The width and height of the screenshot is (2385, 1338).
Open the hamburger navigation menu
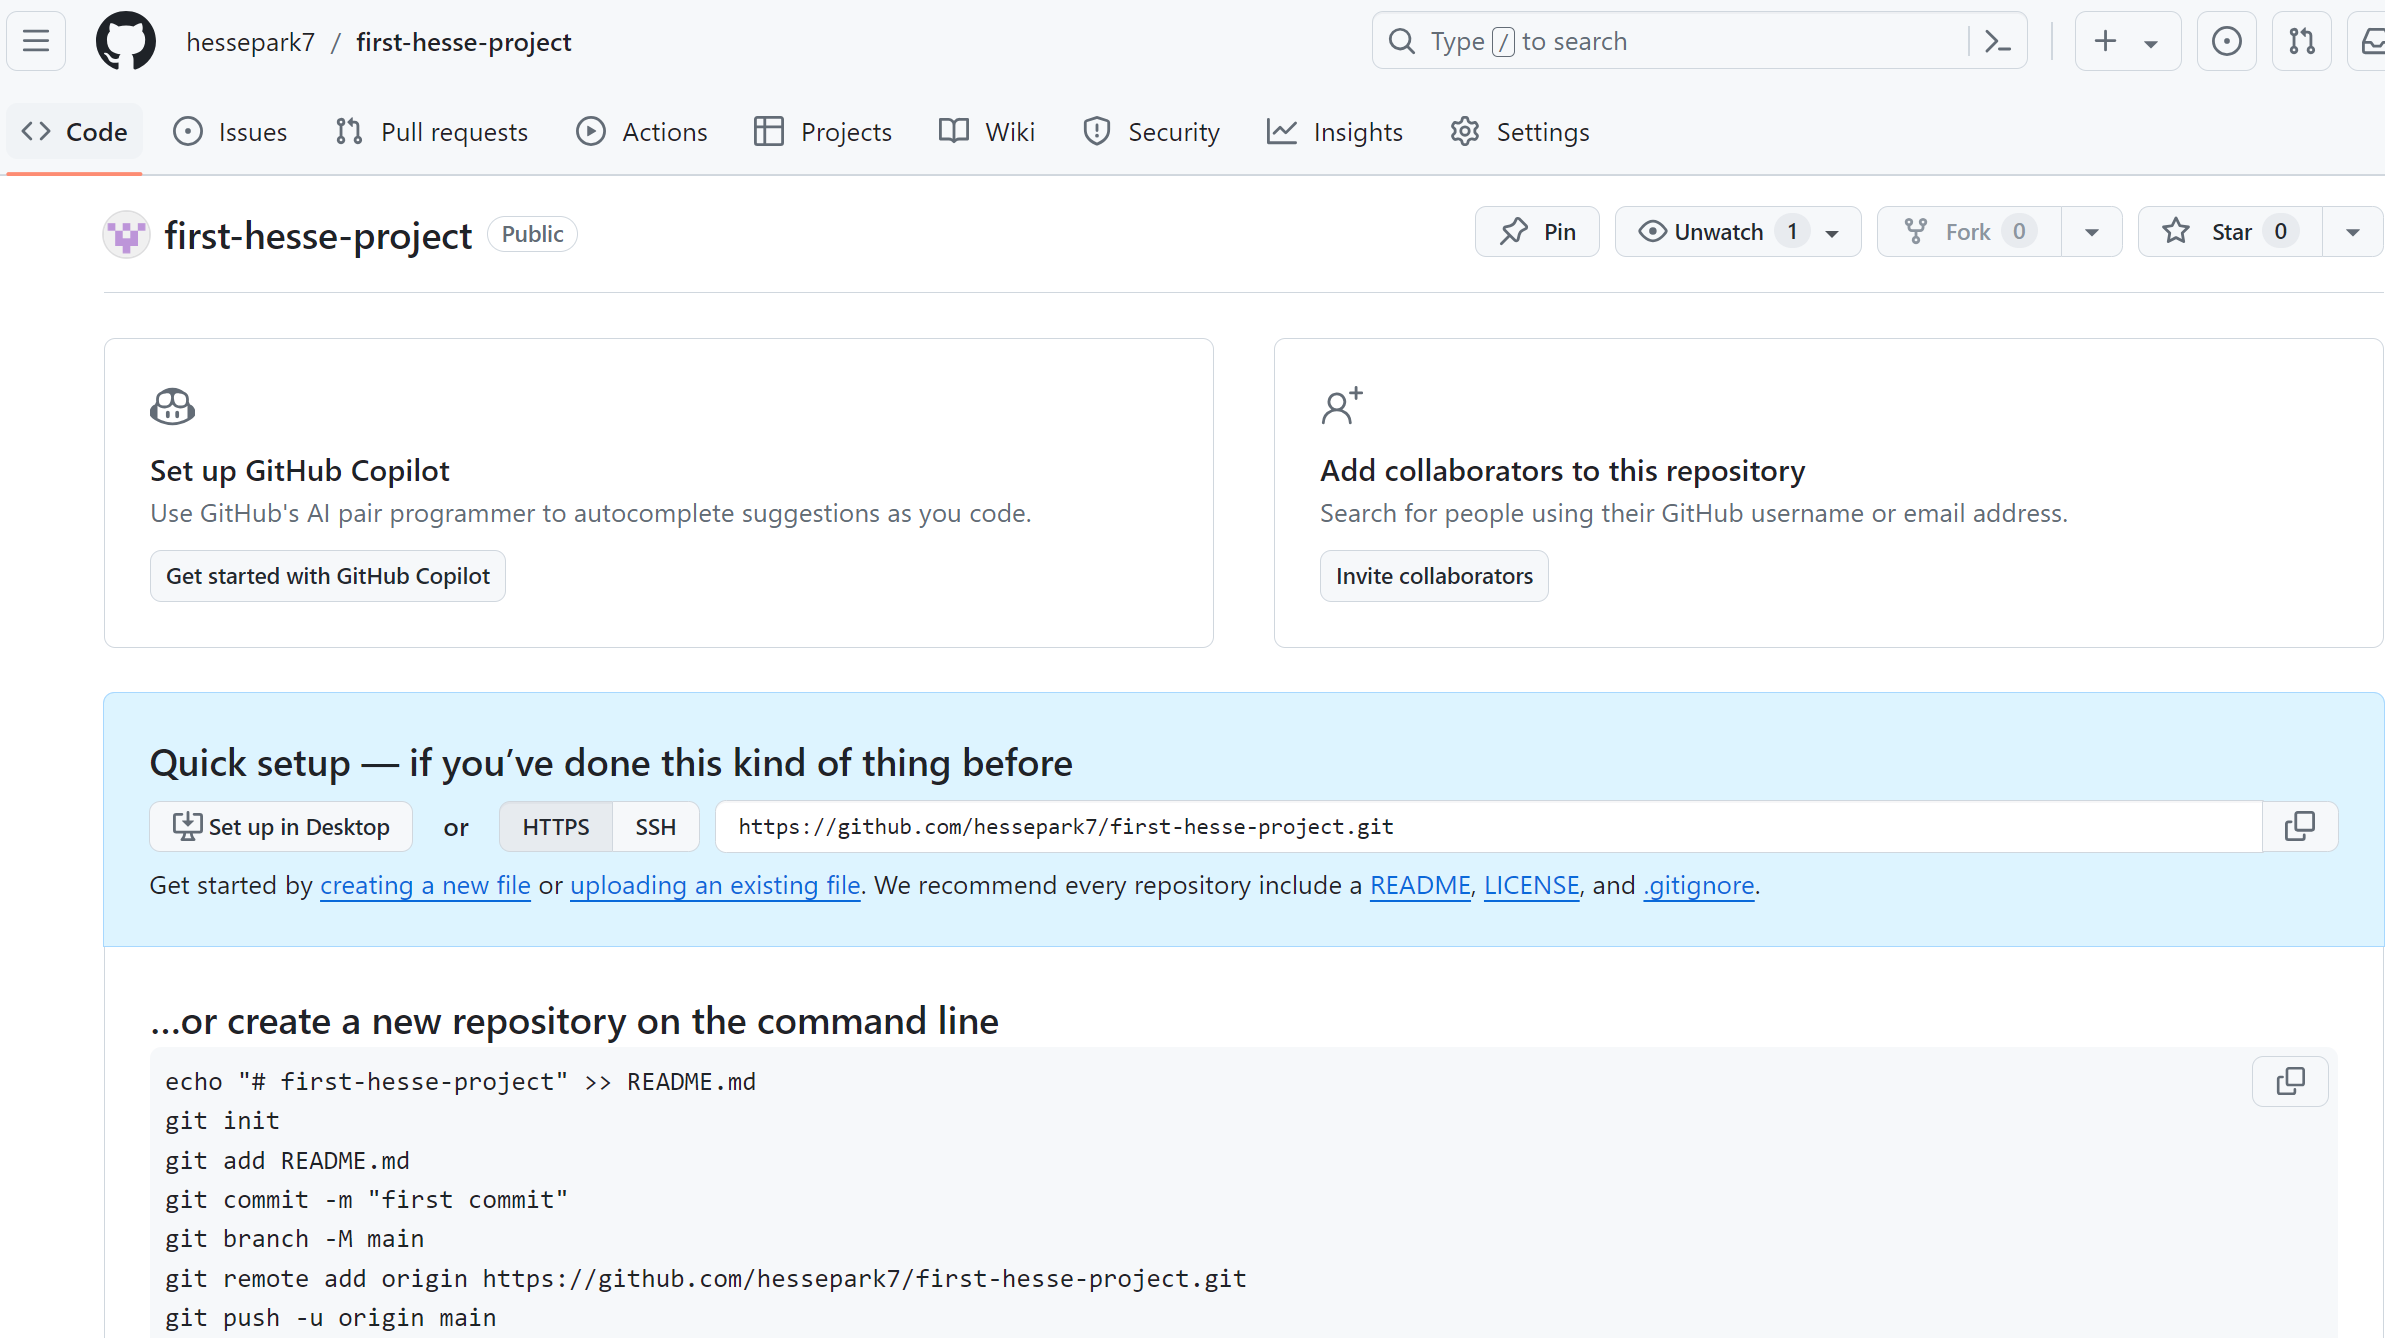[x=36, y=41]
